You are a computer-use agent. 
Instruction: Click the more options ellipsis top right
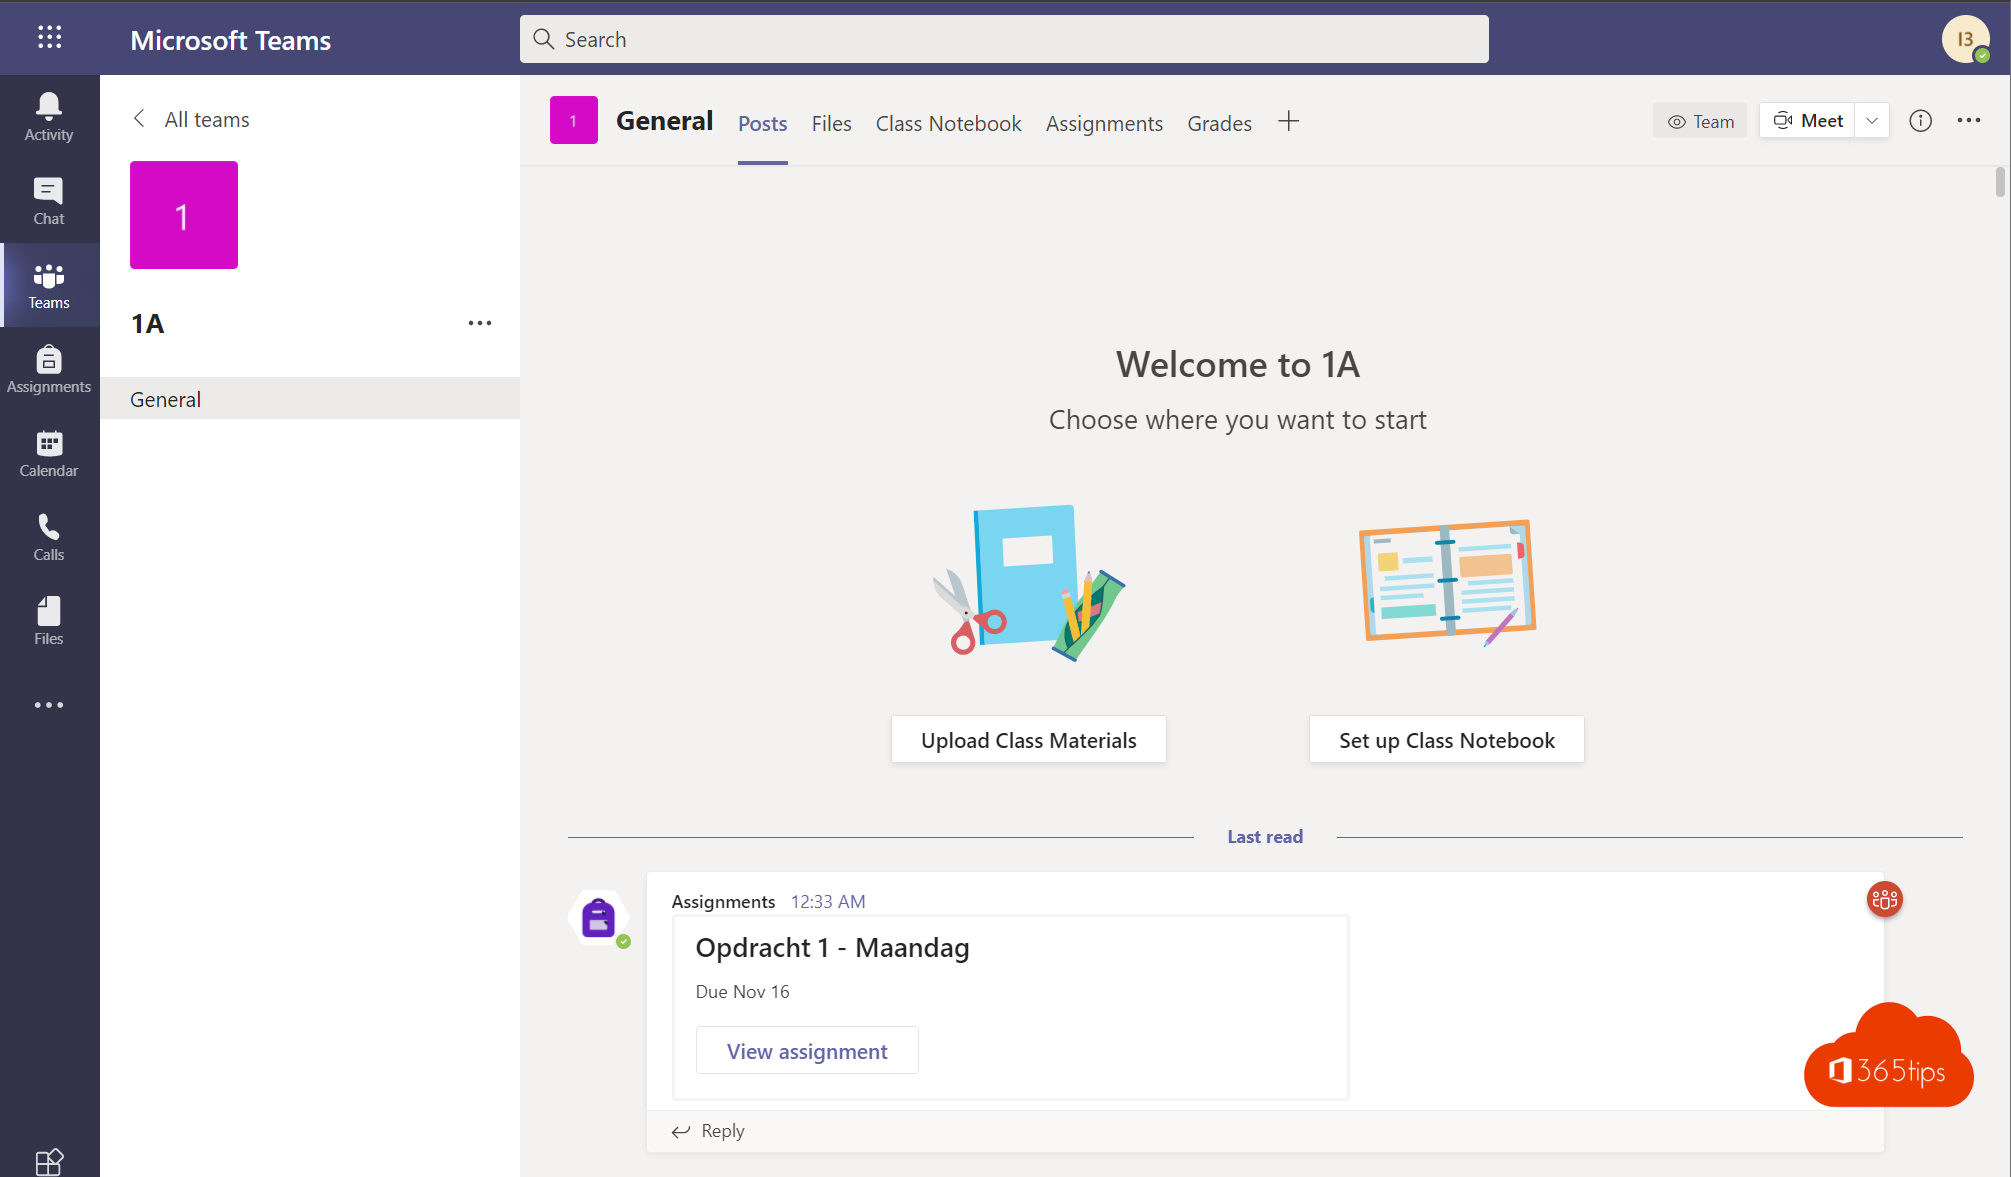[1969, 121]
